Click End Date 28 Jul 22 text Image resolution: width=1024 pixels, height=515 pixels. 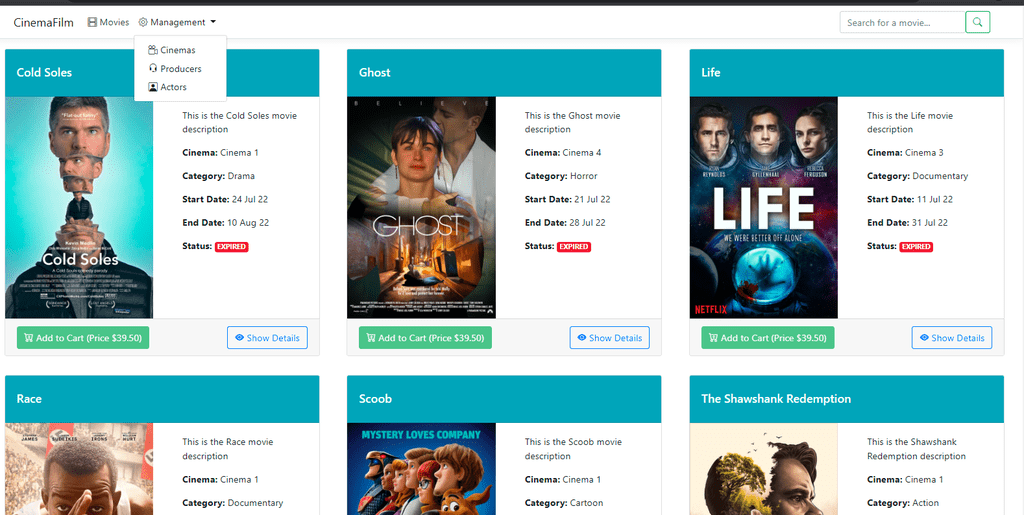pyautogui.click(x=566, y=223)
